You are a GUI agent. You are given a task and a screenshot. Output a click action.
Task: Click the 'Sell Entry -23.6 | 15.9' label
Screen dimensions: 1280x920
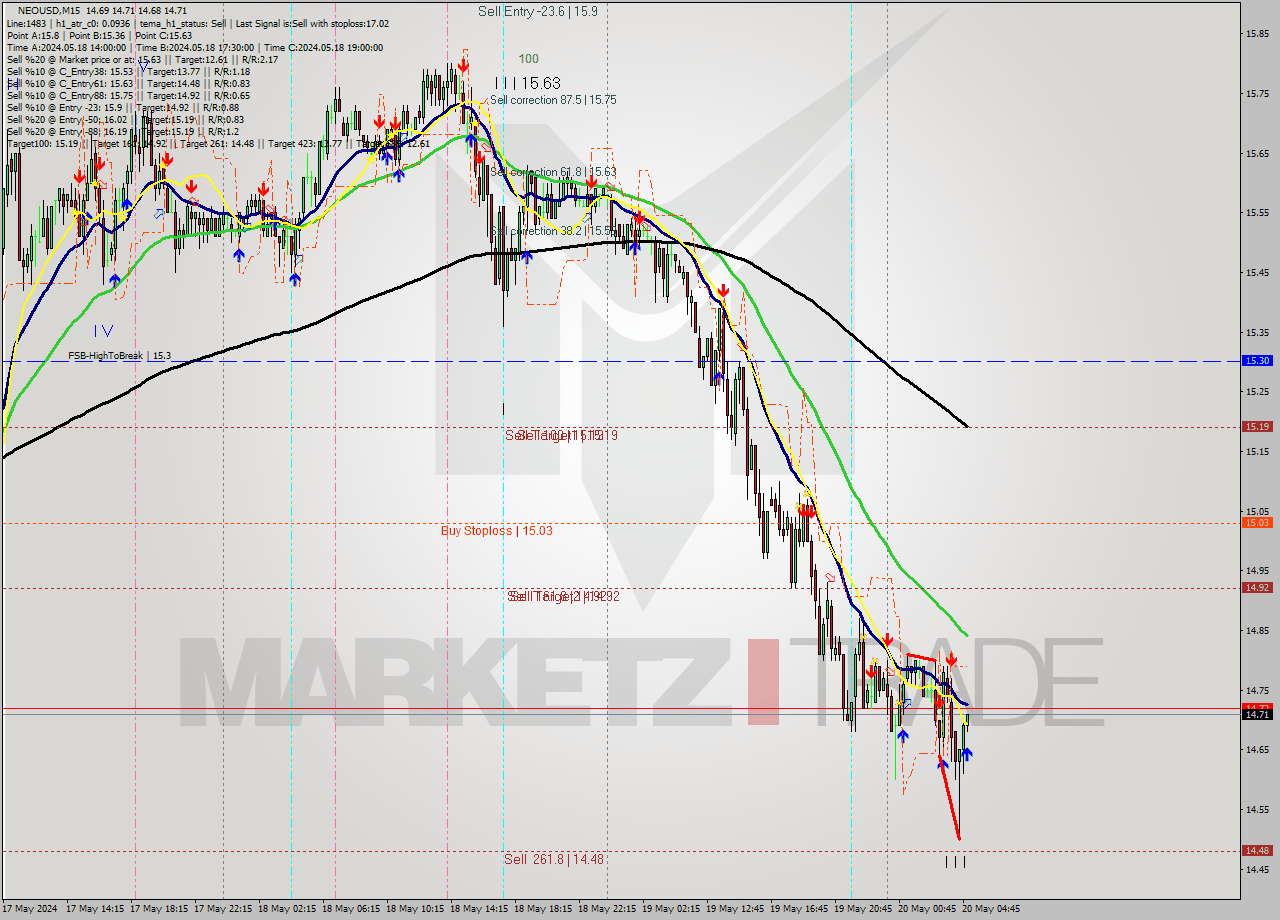[538, 11]
